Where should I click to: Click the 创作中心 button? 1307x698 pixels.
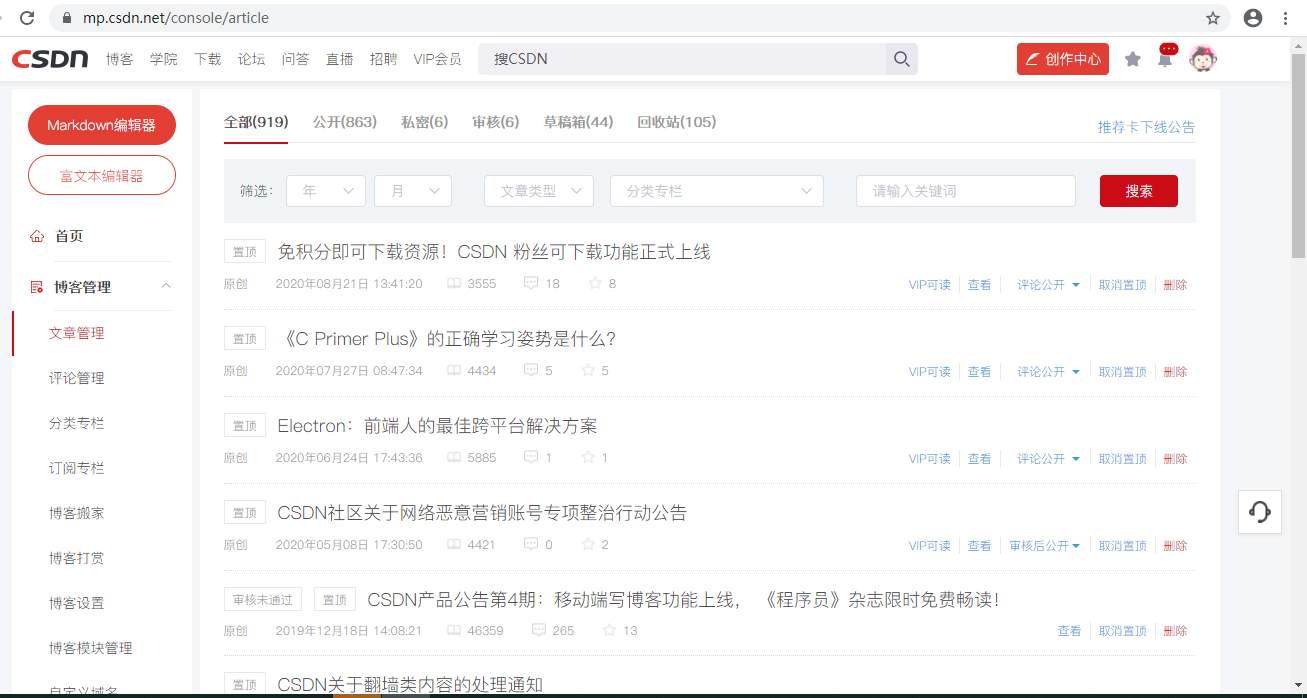click(x=1063, y=59)
